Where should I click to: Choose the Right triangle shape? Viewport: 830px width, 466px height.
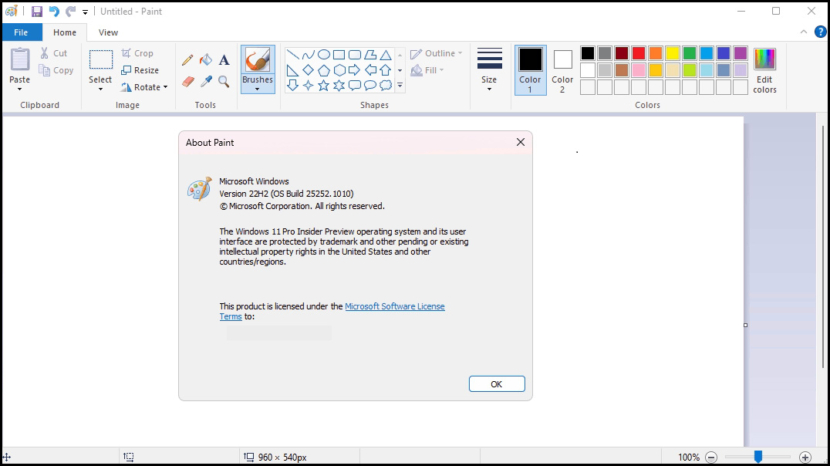tap(292, 70)
